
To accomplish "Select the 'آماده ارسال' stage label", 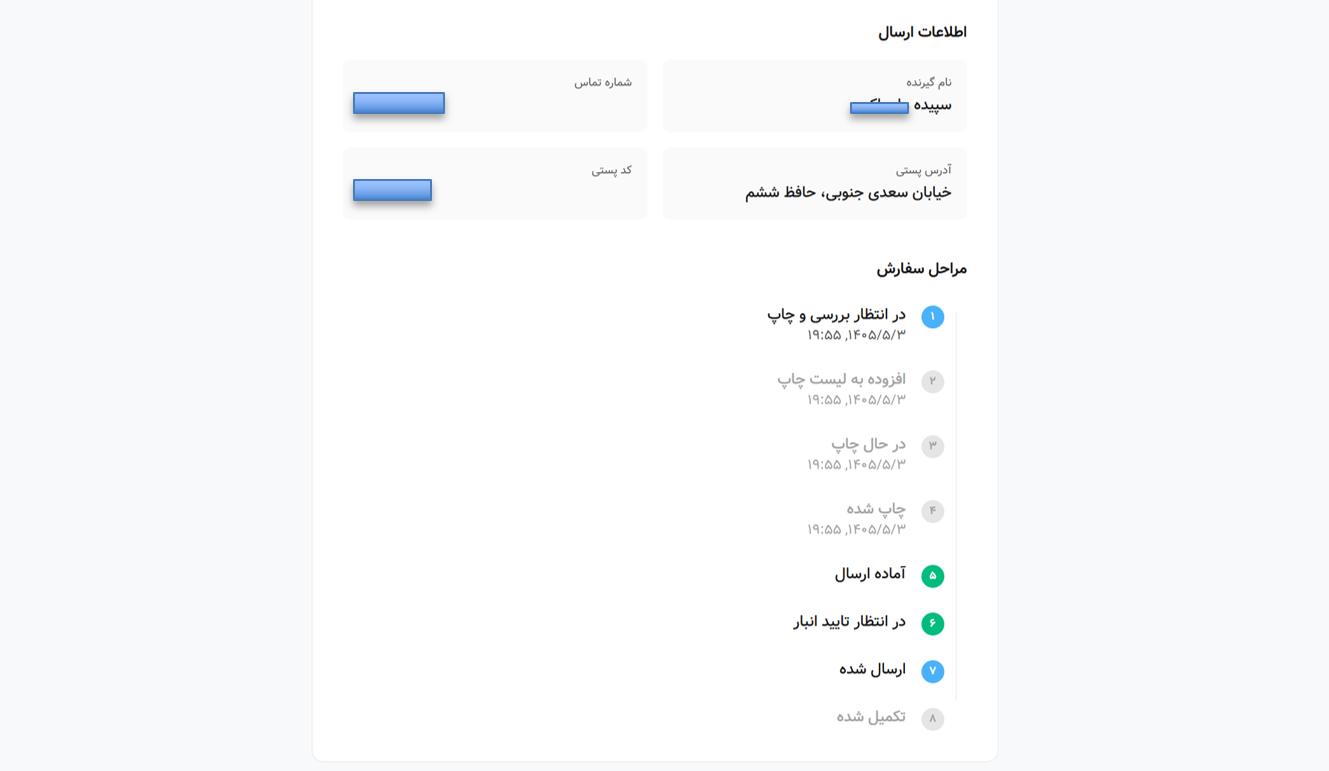I will click(870, 574).
